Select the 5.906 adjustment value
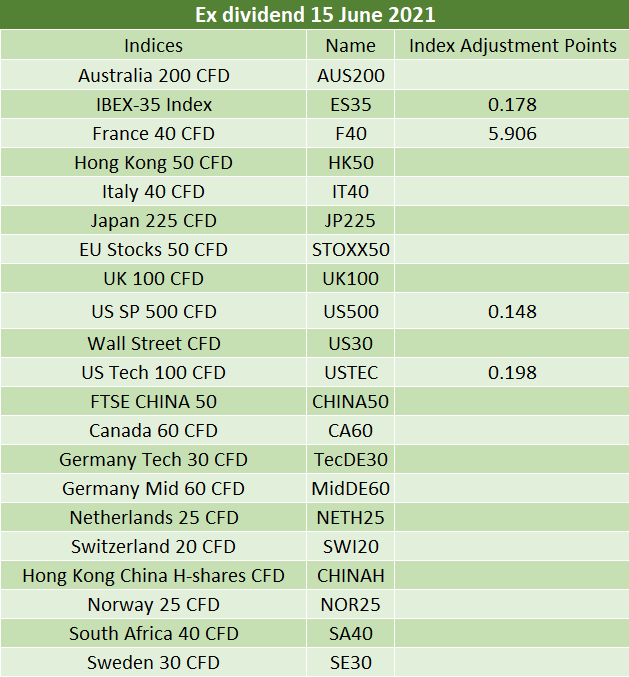 pos(512,133)
